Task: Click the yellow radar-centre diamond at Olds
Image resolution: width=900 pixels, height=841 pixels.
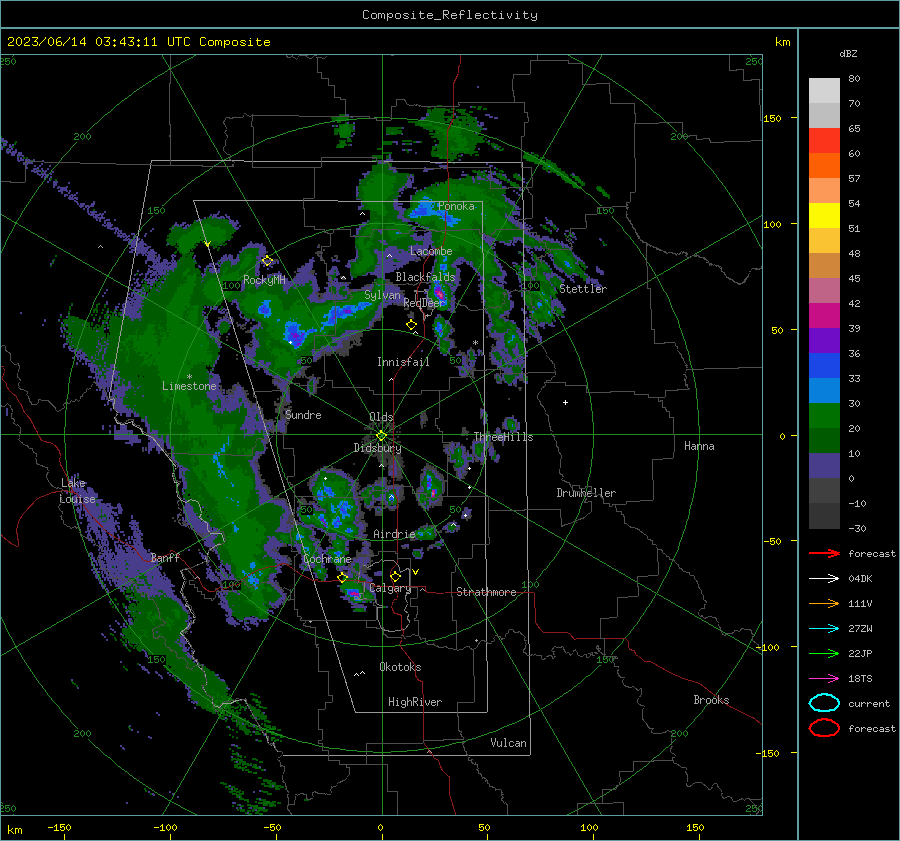Action: (381, 436)
